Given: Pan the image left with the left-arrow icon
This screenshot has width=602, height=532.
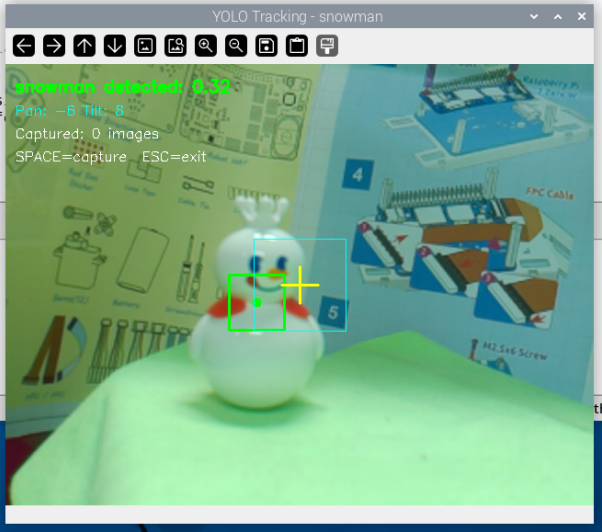Looking at the screenshot, I should 24,46.
